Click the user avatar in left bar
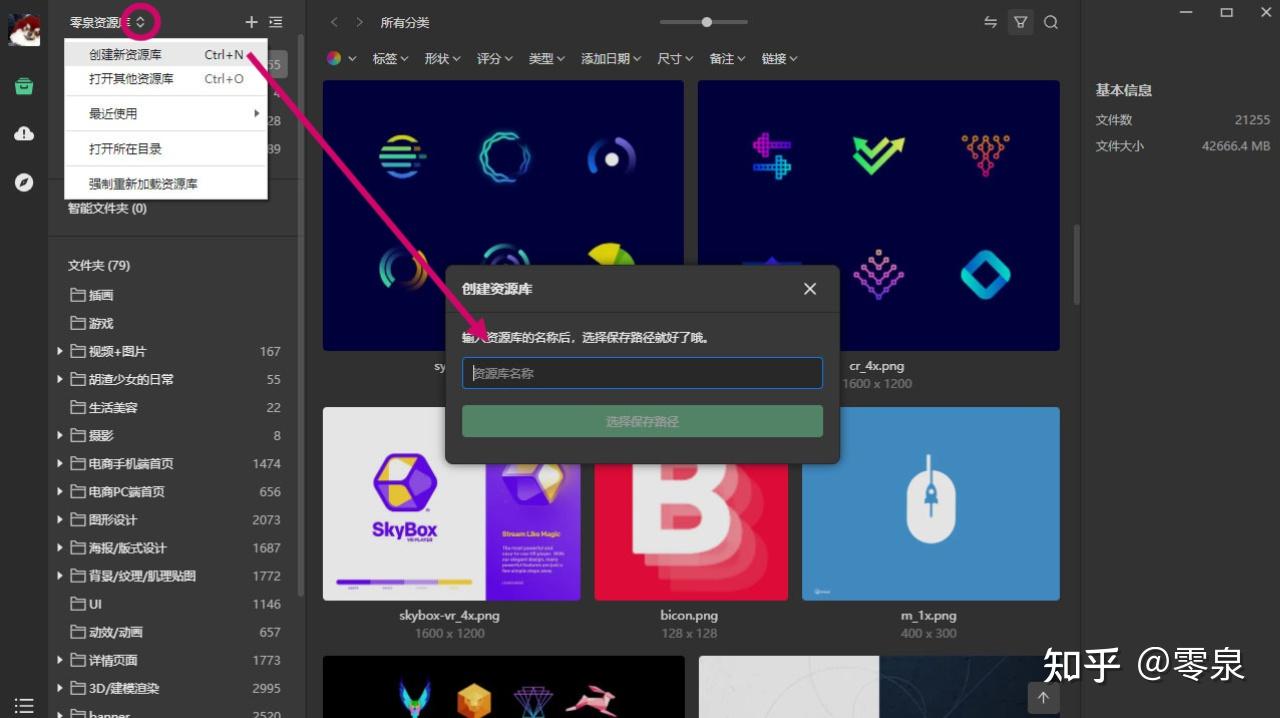Image resolution: width=1280 pixels, height=718 pixels. [x=24, y=30]
